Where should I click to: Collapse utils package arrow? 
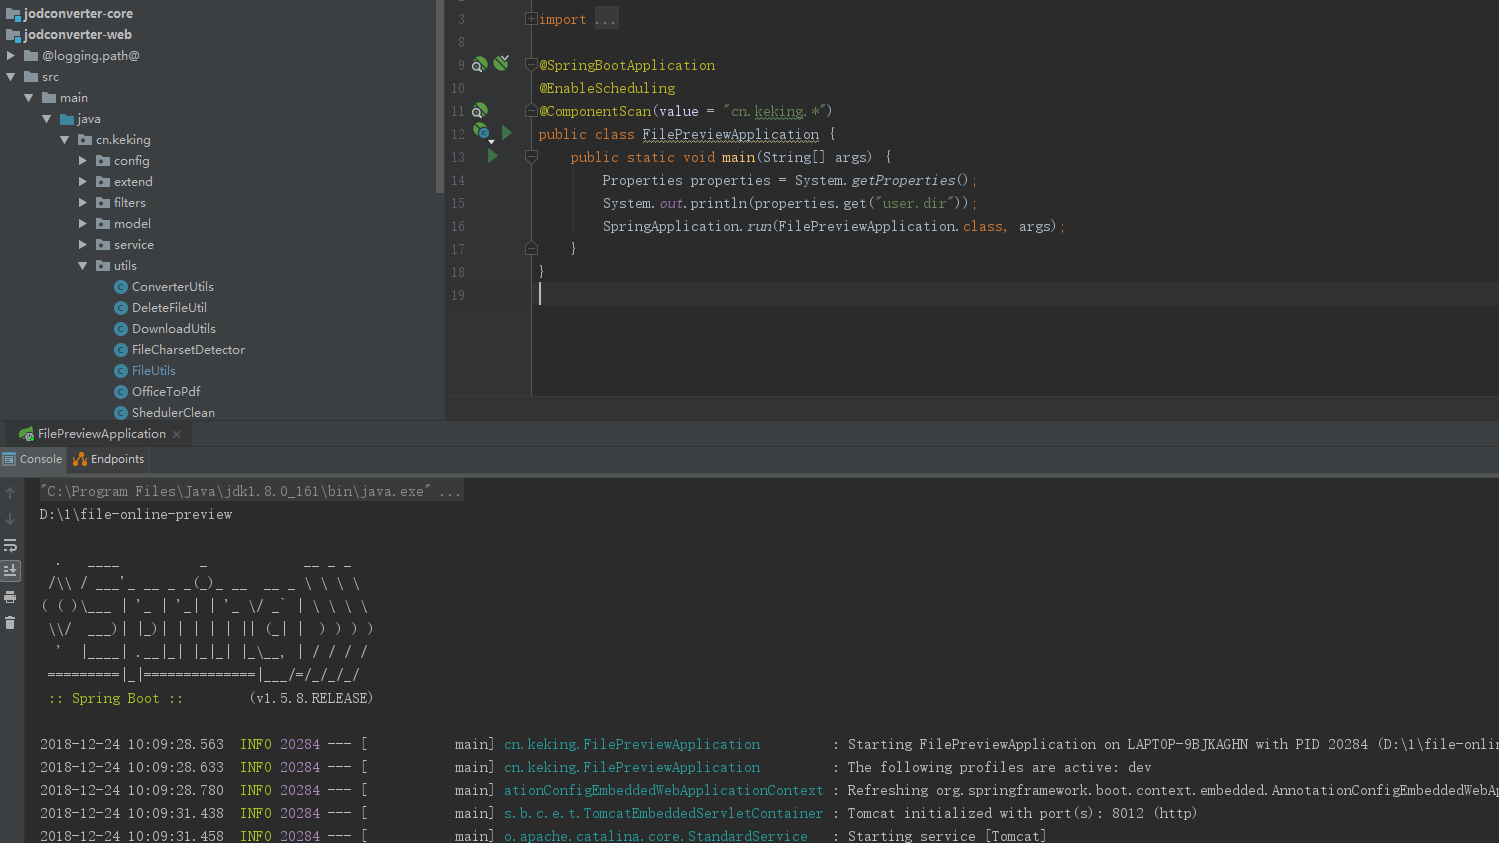tap(83, 266)
